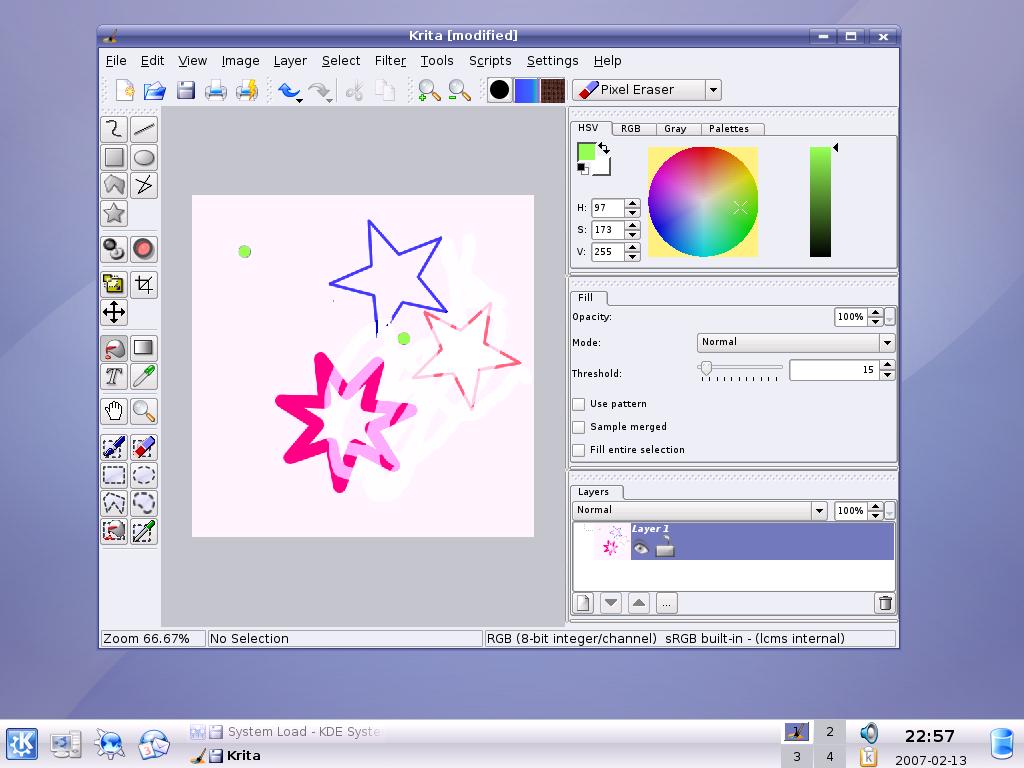
Task: Select the Duplicate stamp tool
Action: click(114, 249)
